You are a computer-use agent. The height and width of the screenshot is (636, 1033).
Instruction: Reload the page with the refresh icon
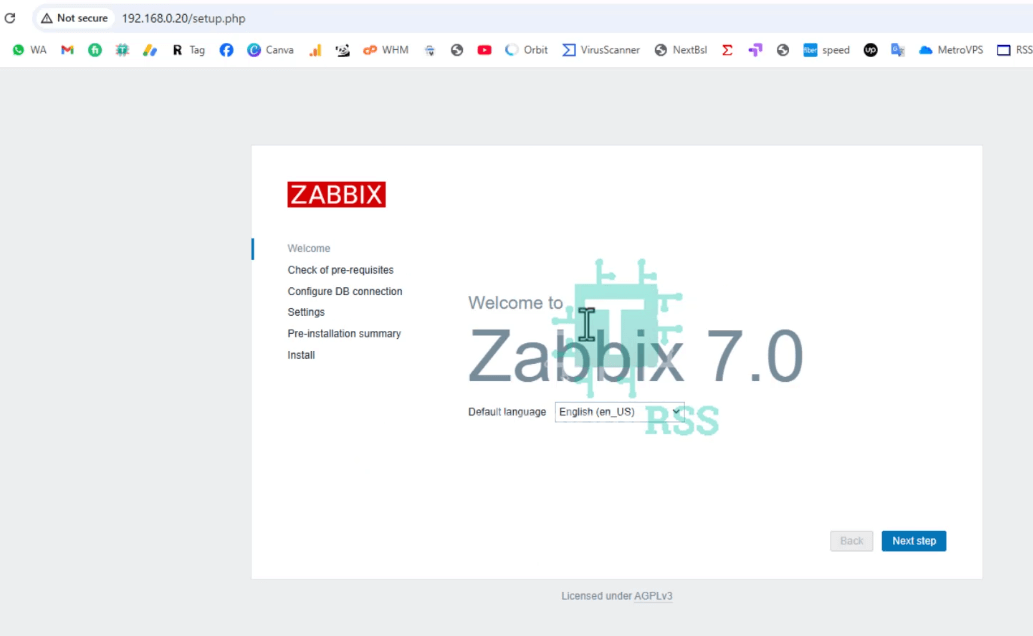click(x=10, y=18)
